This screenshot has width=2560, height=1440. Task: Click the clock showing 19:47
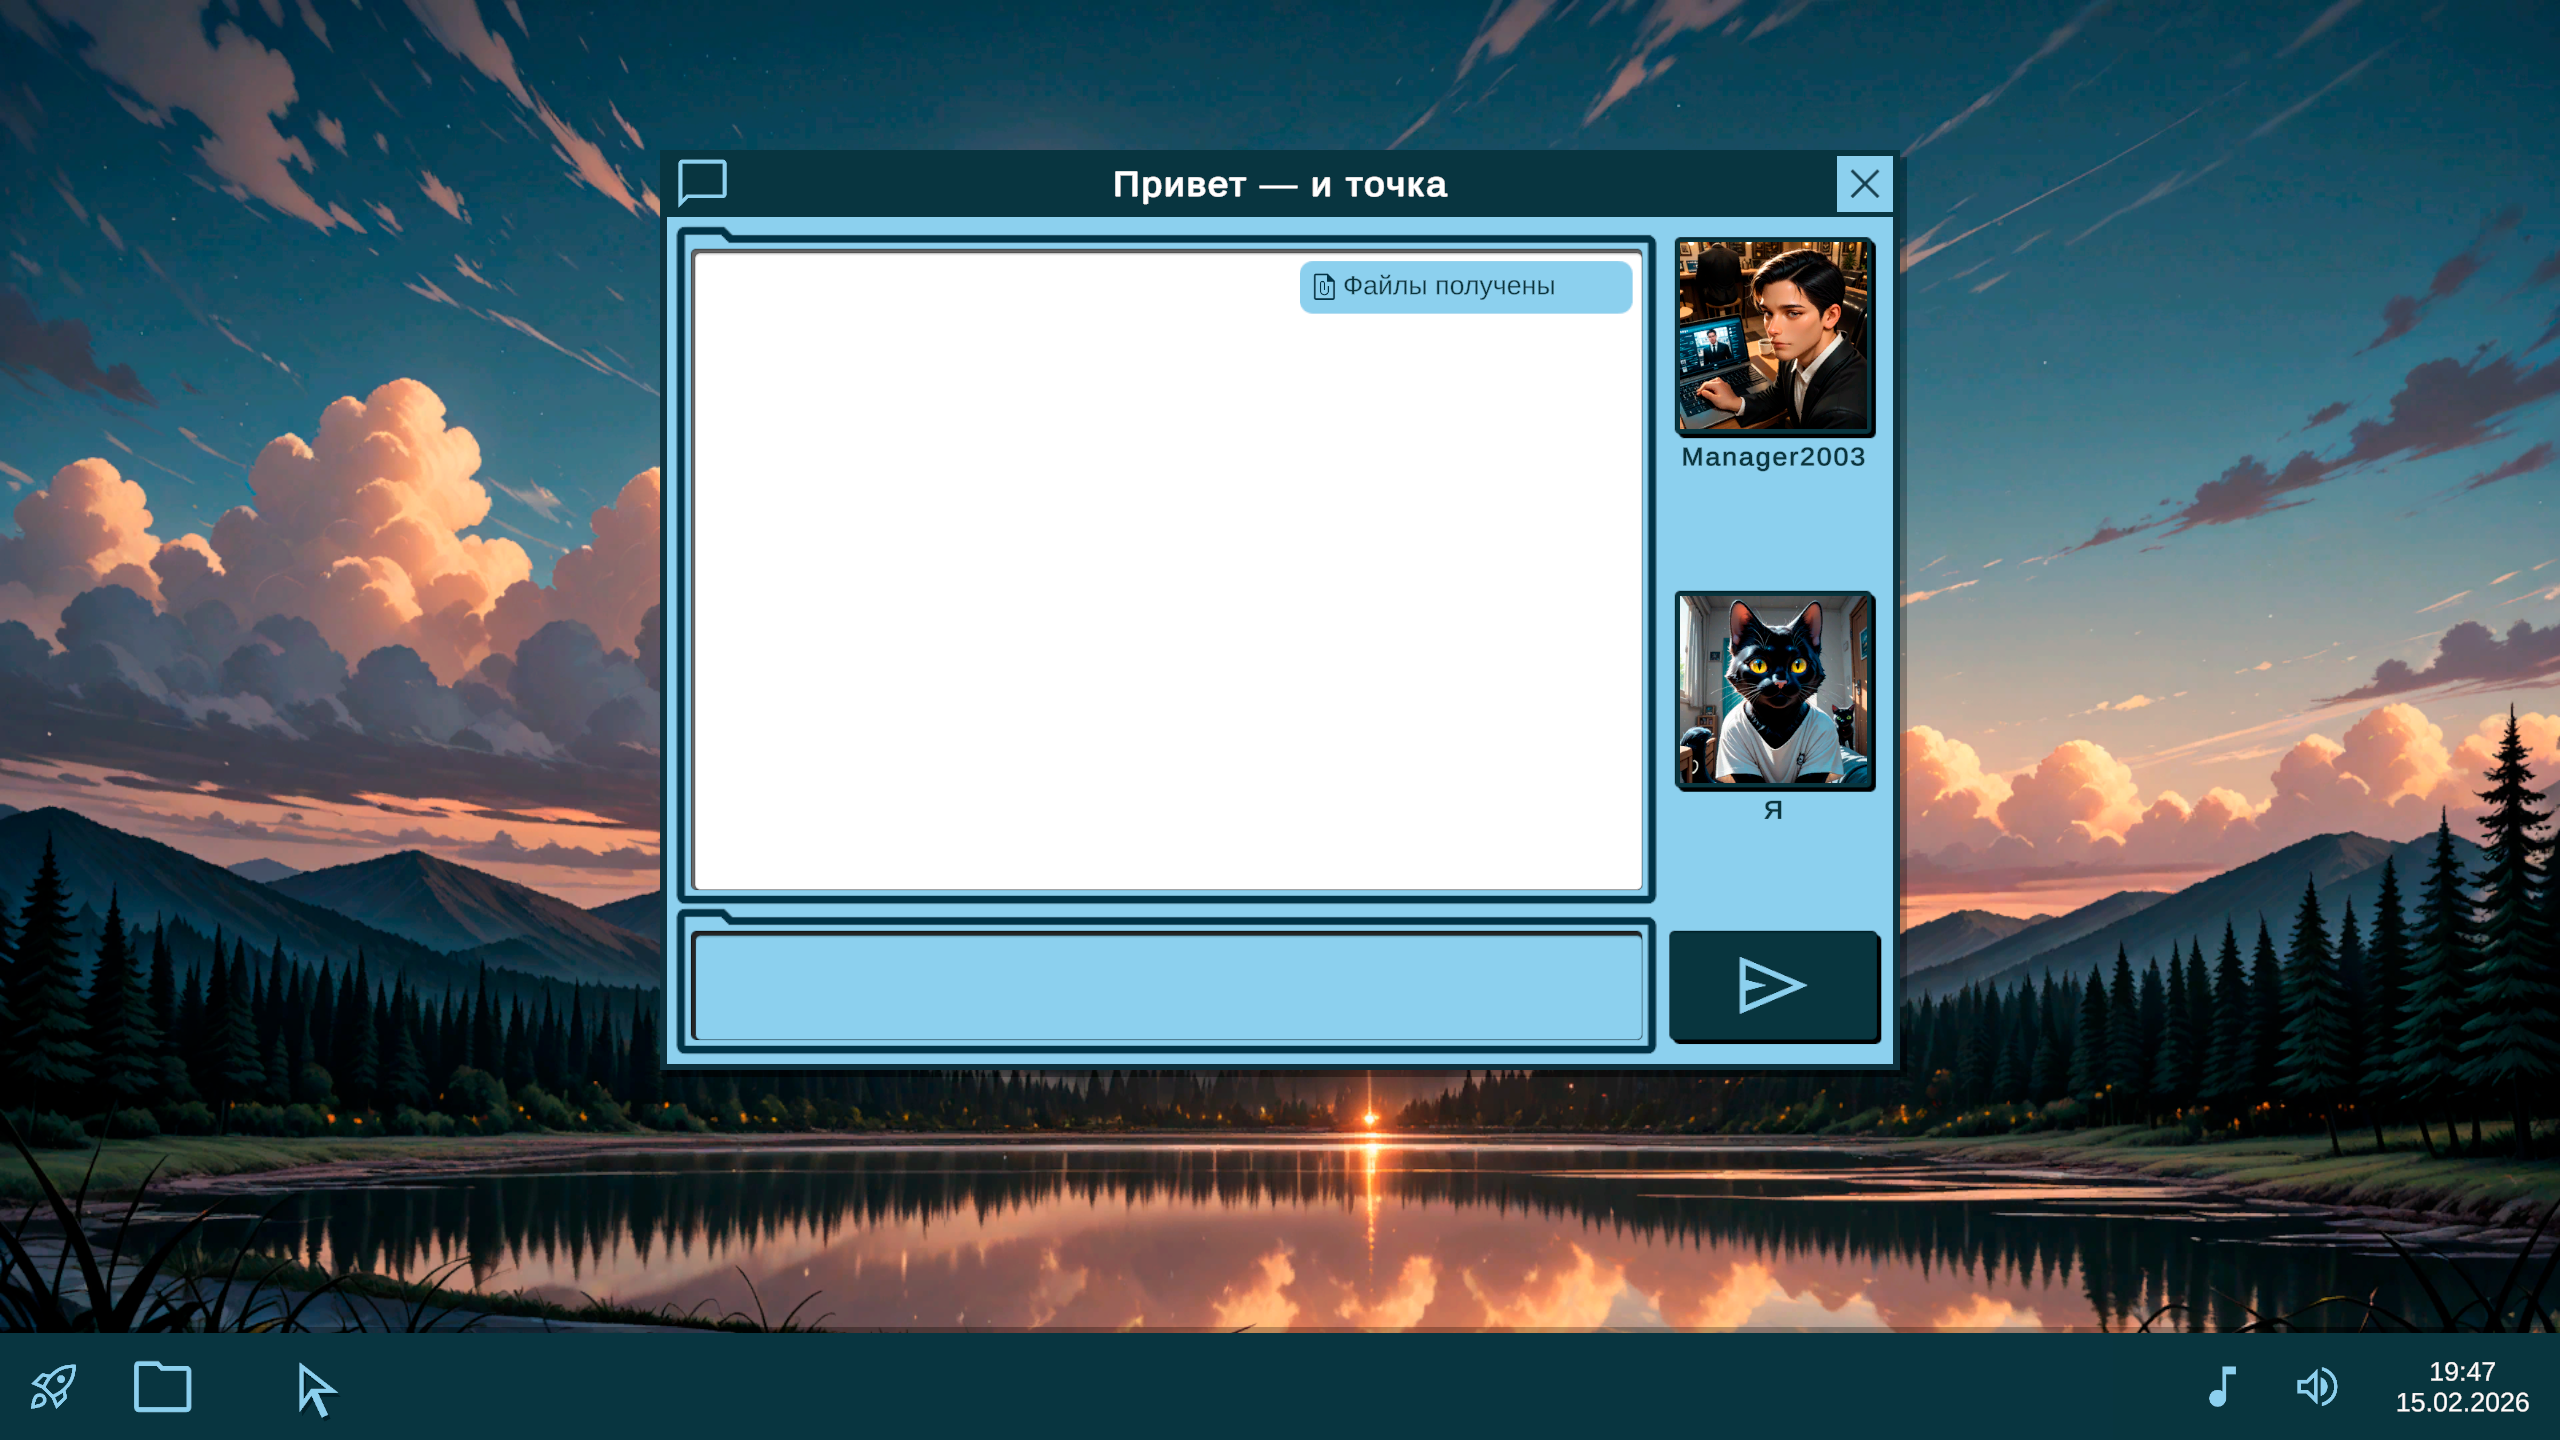tap(2462, 1371)
